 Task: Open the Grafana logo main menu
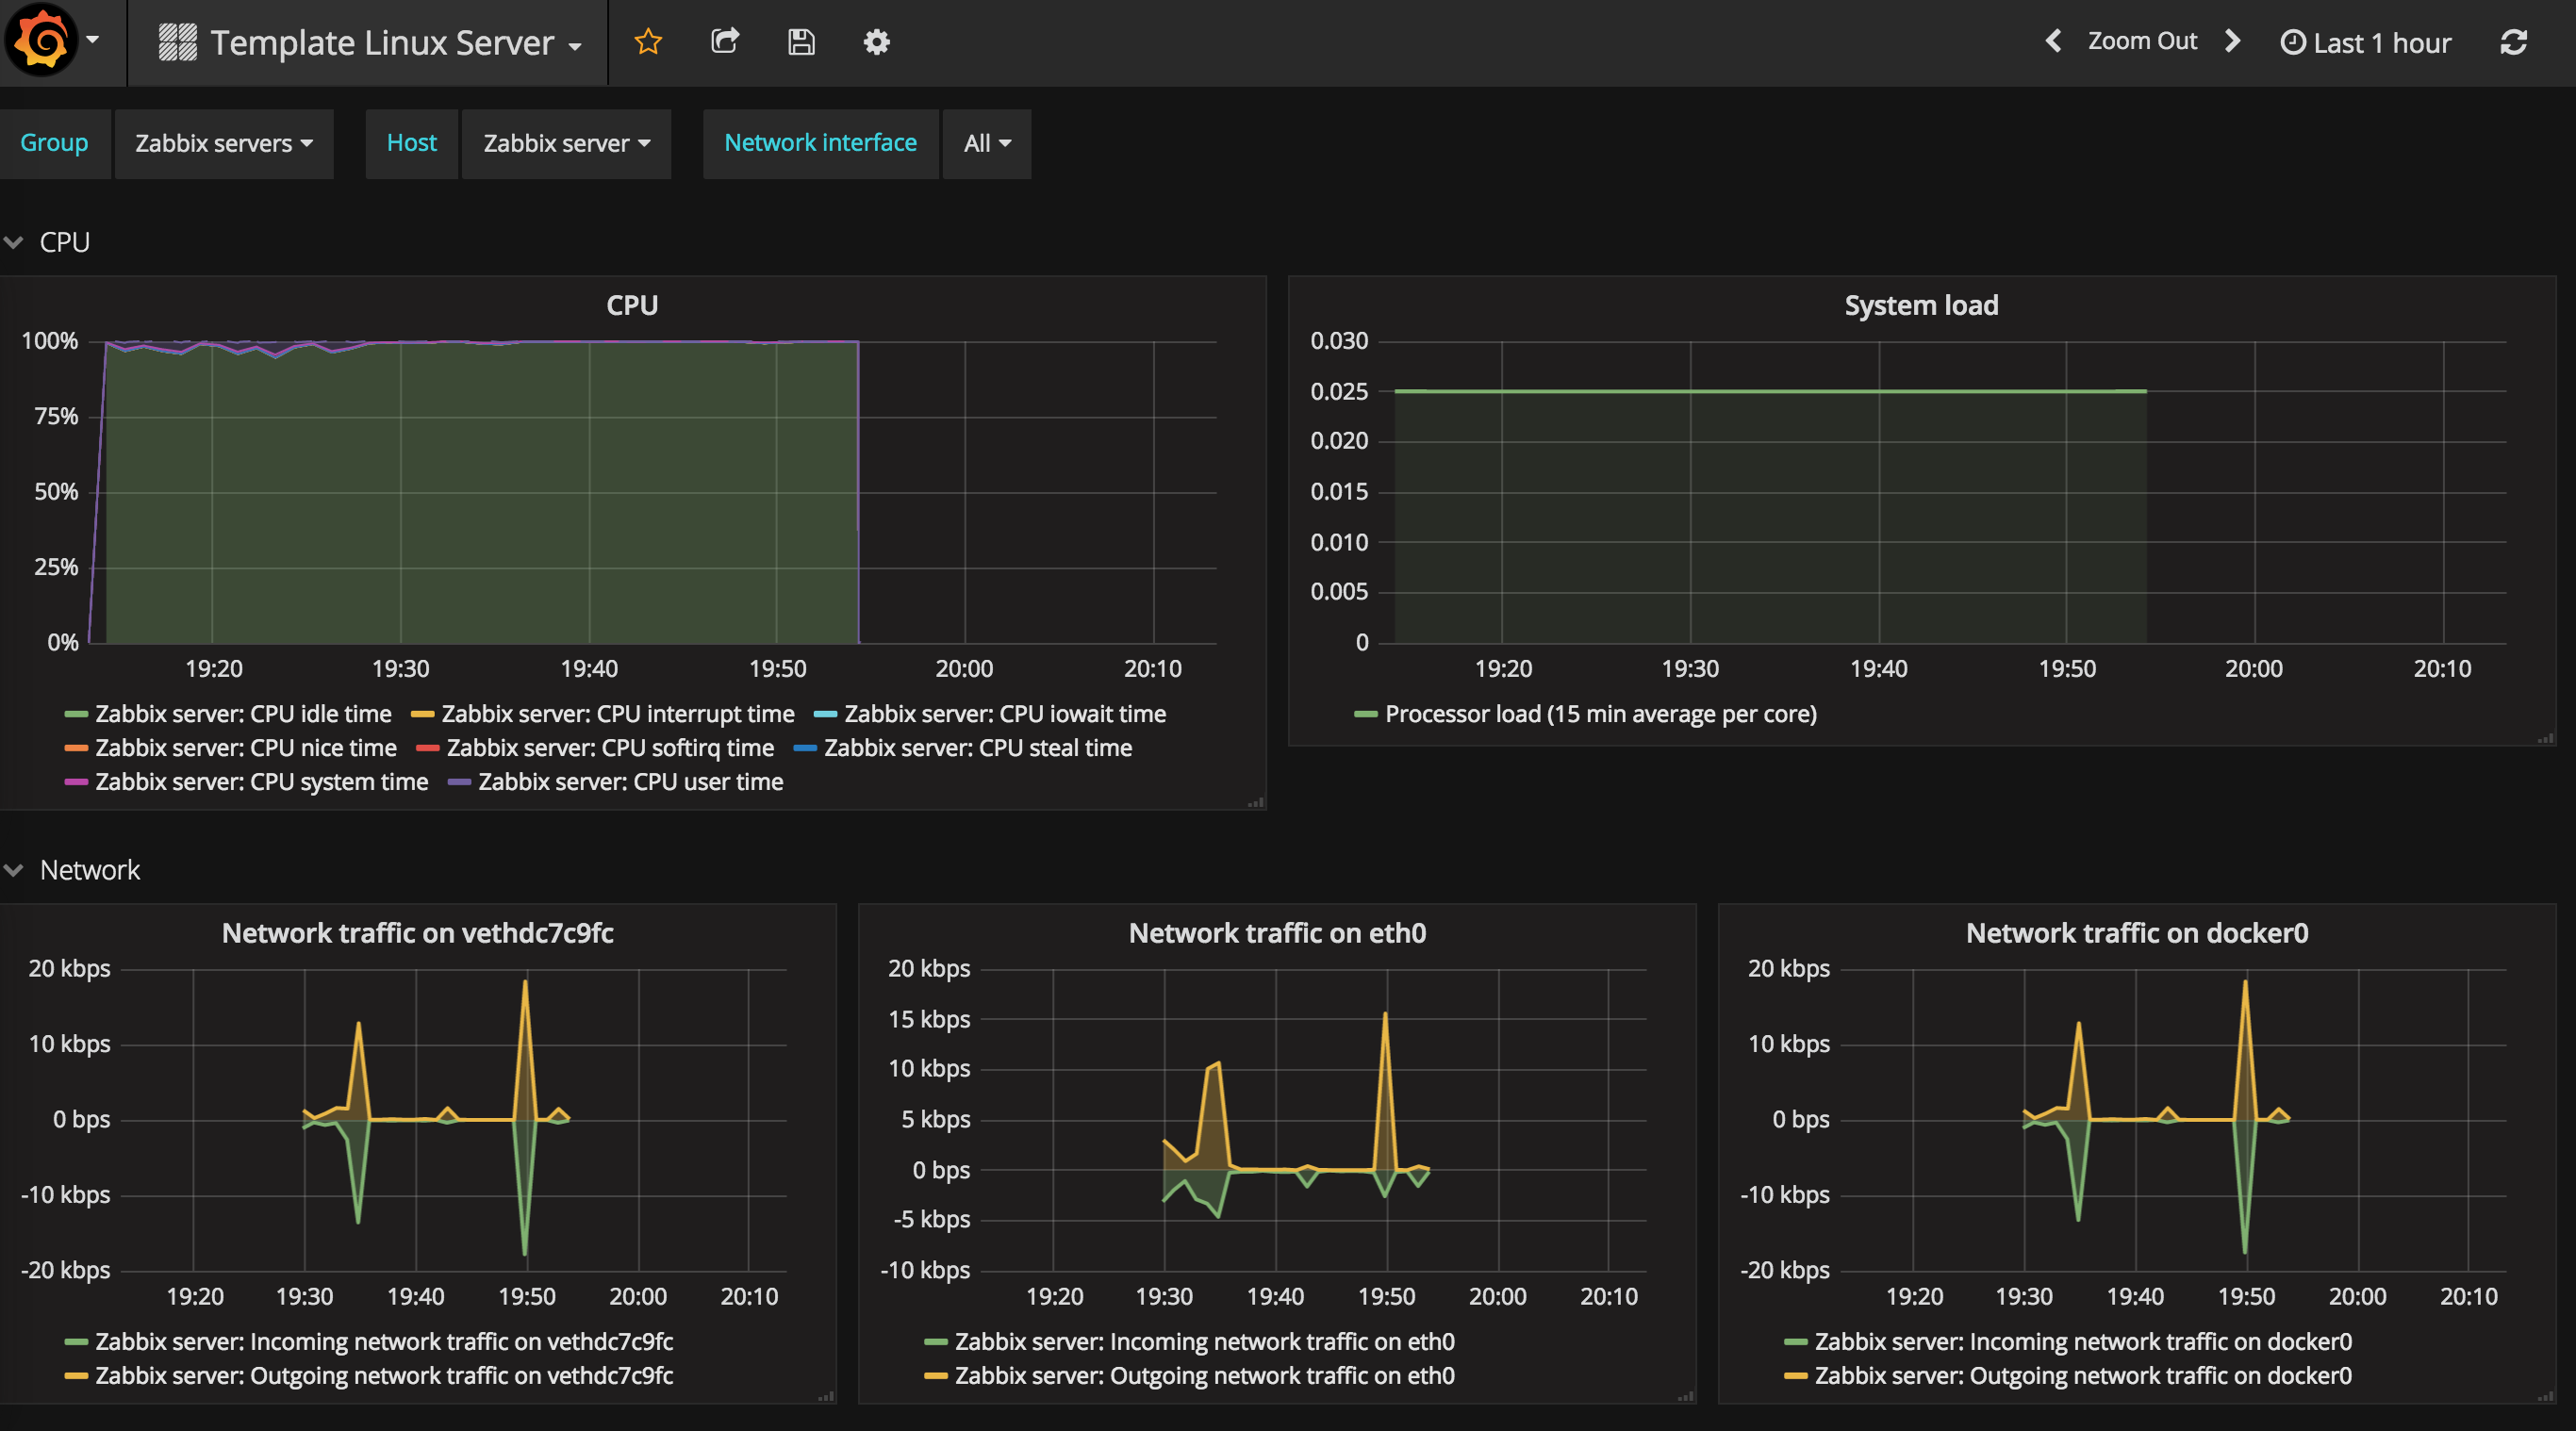coord(41,41)
